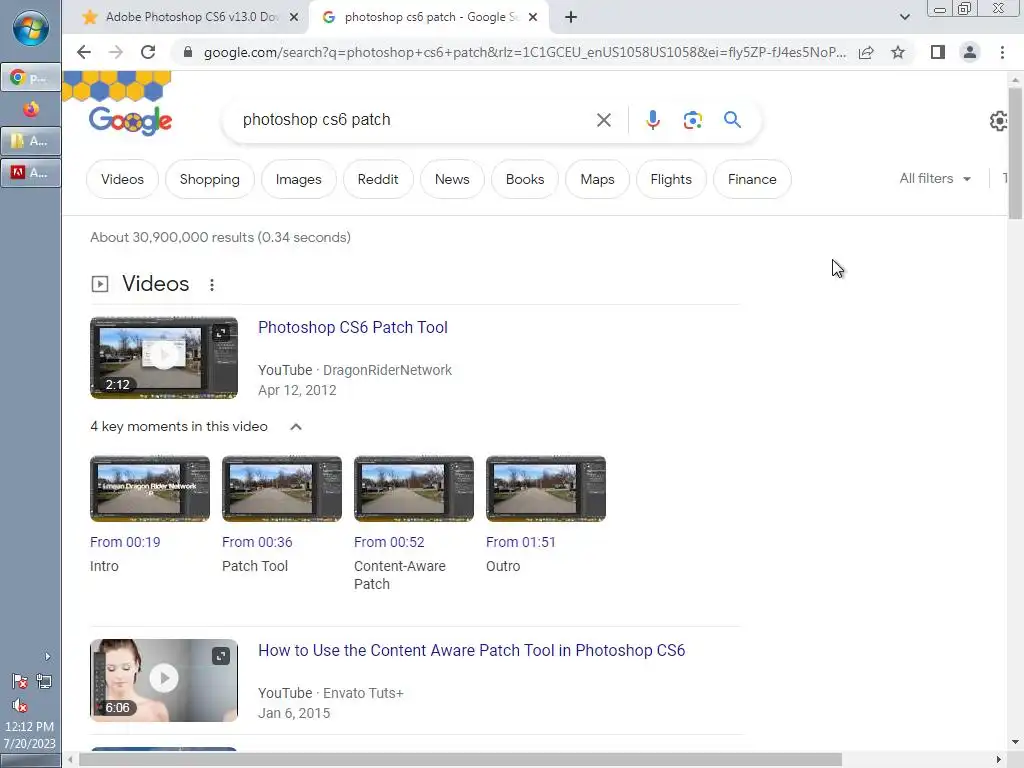1024x768 pixels.
Task: Open the Chrome profile avatar menu
Action: click(970, 52)
